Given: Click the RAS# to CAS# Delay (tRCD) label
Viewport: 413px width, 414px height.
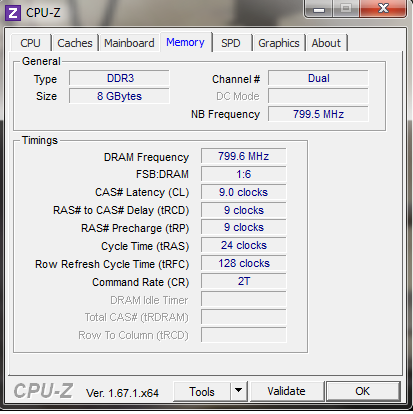Looking at the screenshot, I should tap(121, 210).
